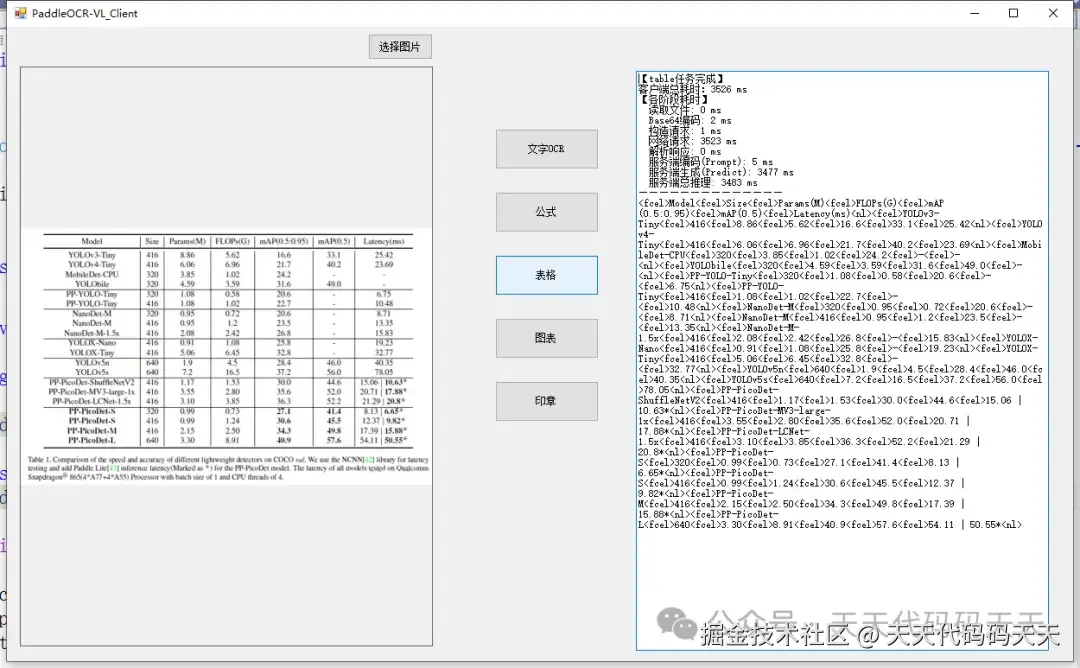1080x668 pixels.
Task: Click the Latency(ms) column header in preview table
Action: (x=384, y=242)
